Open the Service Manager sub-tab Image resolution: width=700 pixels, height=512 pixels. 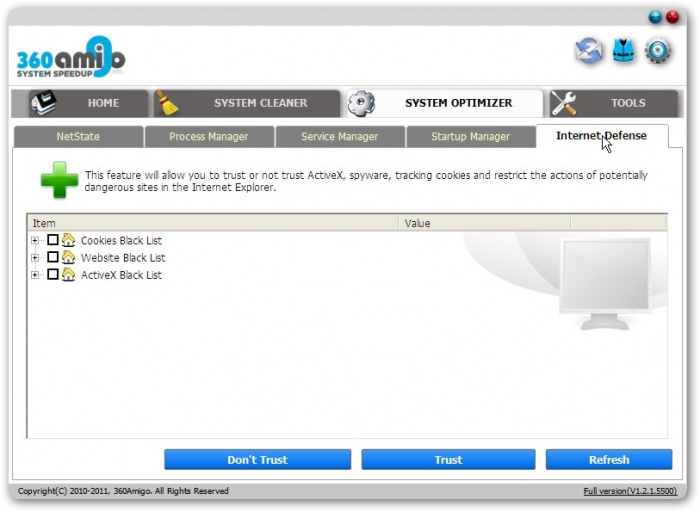click(340, 137)
